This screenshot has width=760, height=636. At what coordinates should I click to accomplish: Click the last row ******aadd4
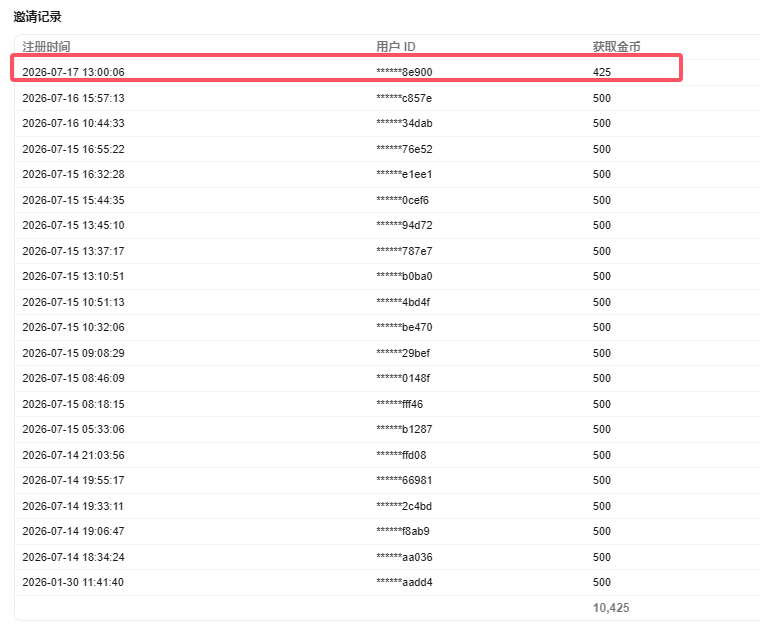[387, 582]
